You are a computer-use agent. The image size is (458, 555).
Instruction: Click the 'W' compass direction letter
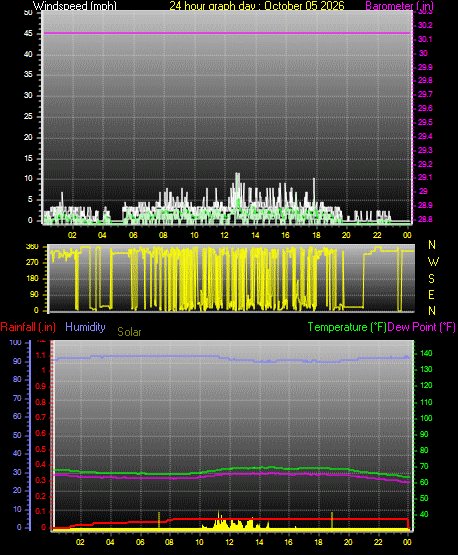point(433,262)
